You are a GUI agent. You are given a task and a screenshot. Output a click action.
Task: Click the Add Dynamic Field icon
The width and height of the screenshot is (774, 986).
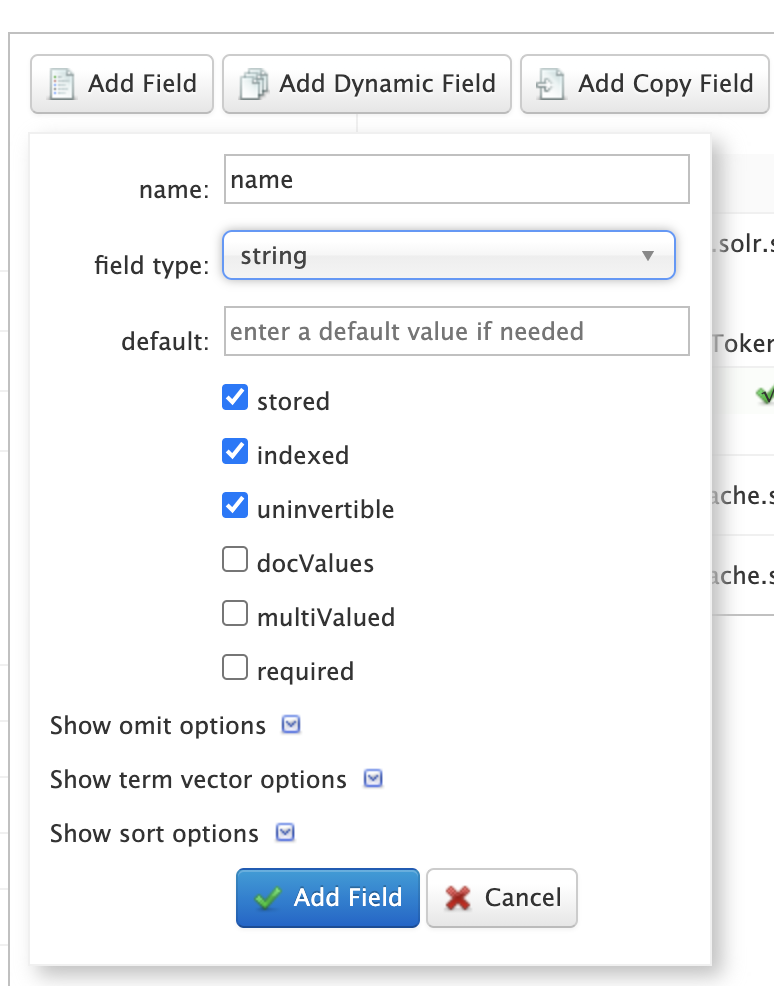click(x=252, y=84)
